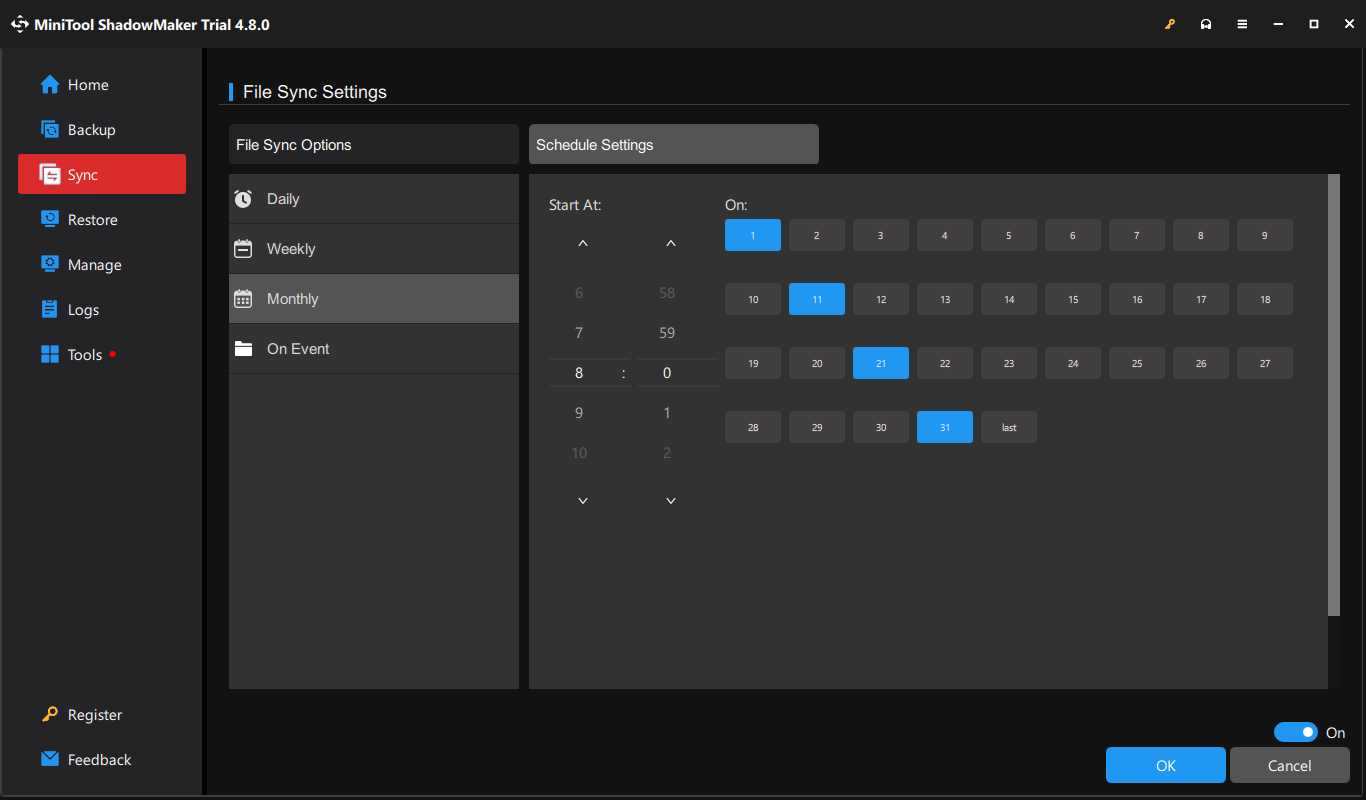Click the vertical scrollbar on the right
Screen dimensions: 1366x800
[x=1333, y=400]
